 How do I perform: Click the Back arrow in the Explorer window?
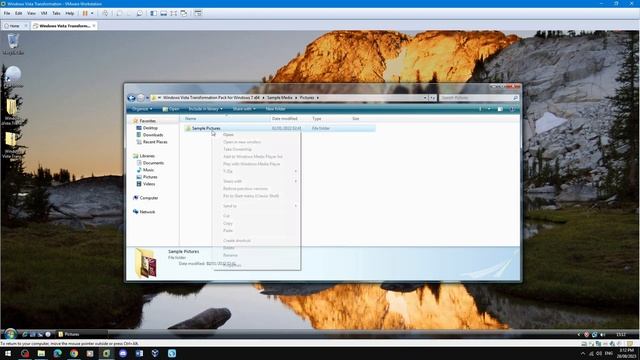(x=131, y=98)
